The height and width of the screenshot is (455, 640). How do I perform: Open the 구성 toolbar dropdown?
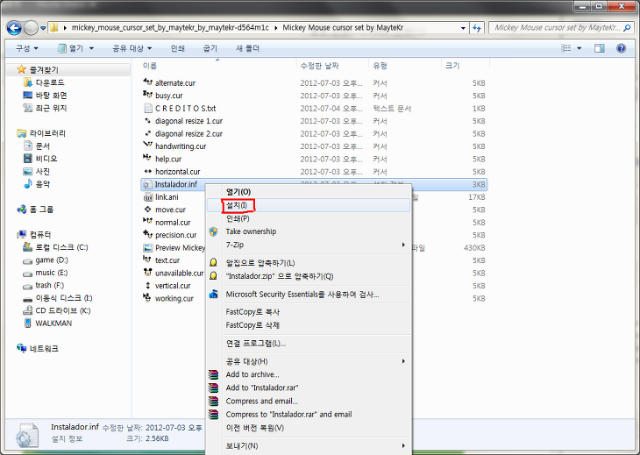(26, 48)
